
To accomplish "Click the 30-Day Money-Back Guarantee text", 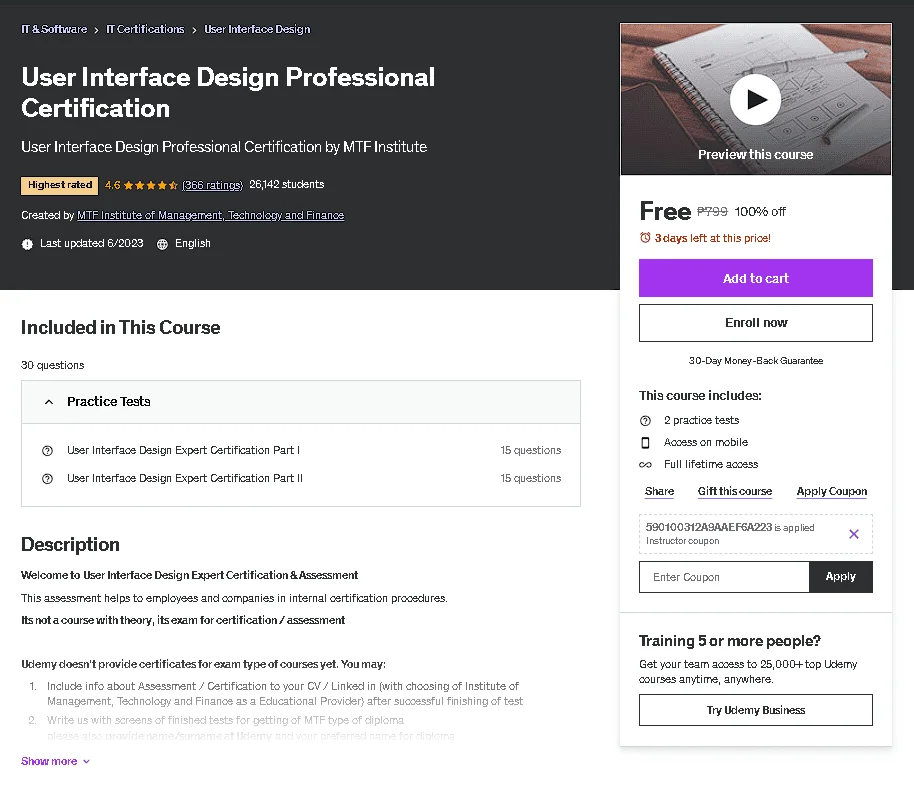I will point(755,361).
